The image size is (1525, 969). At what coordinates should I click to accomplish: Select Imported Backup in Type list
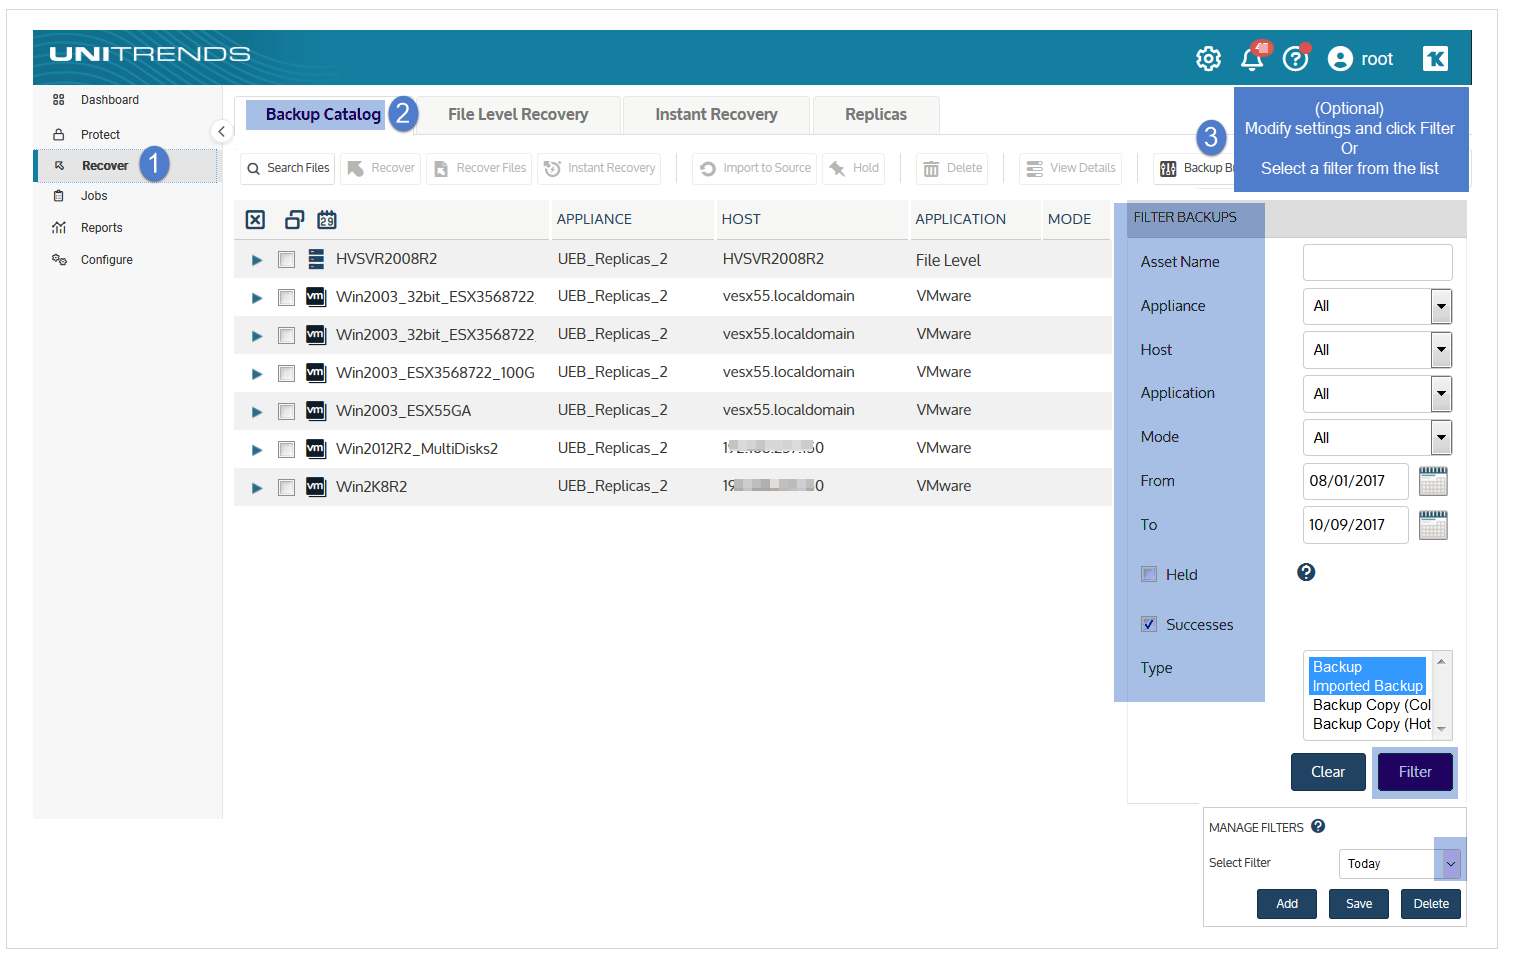(x=1367, y=686)
